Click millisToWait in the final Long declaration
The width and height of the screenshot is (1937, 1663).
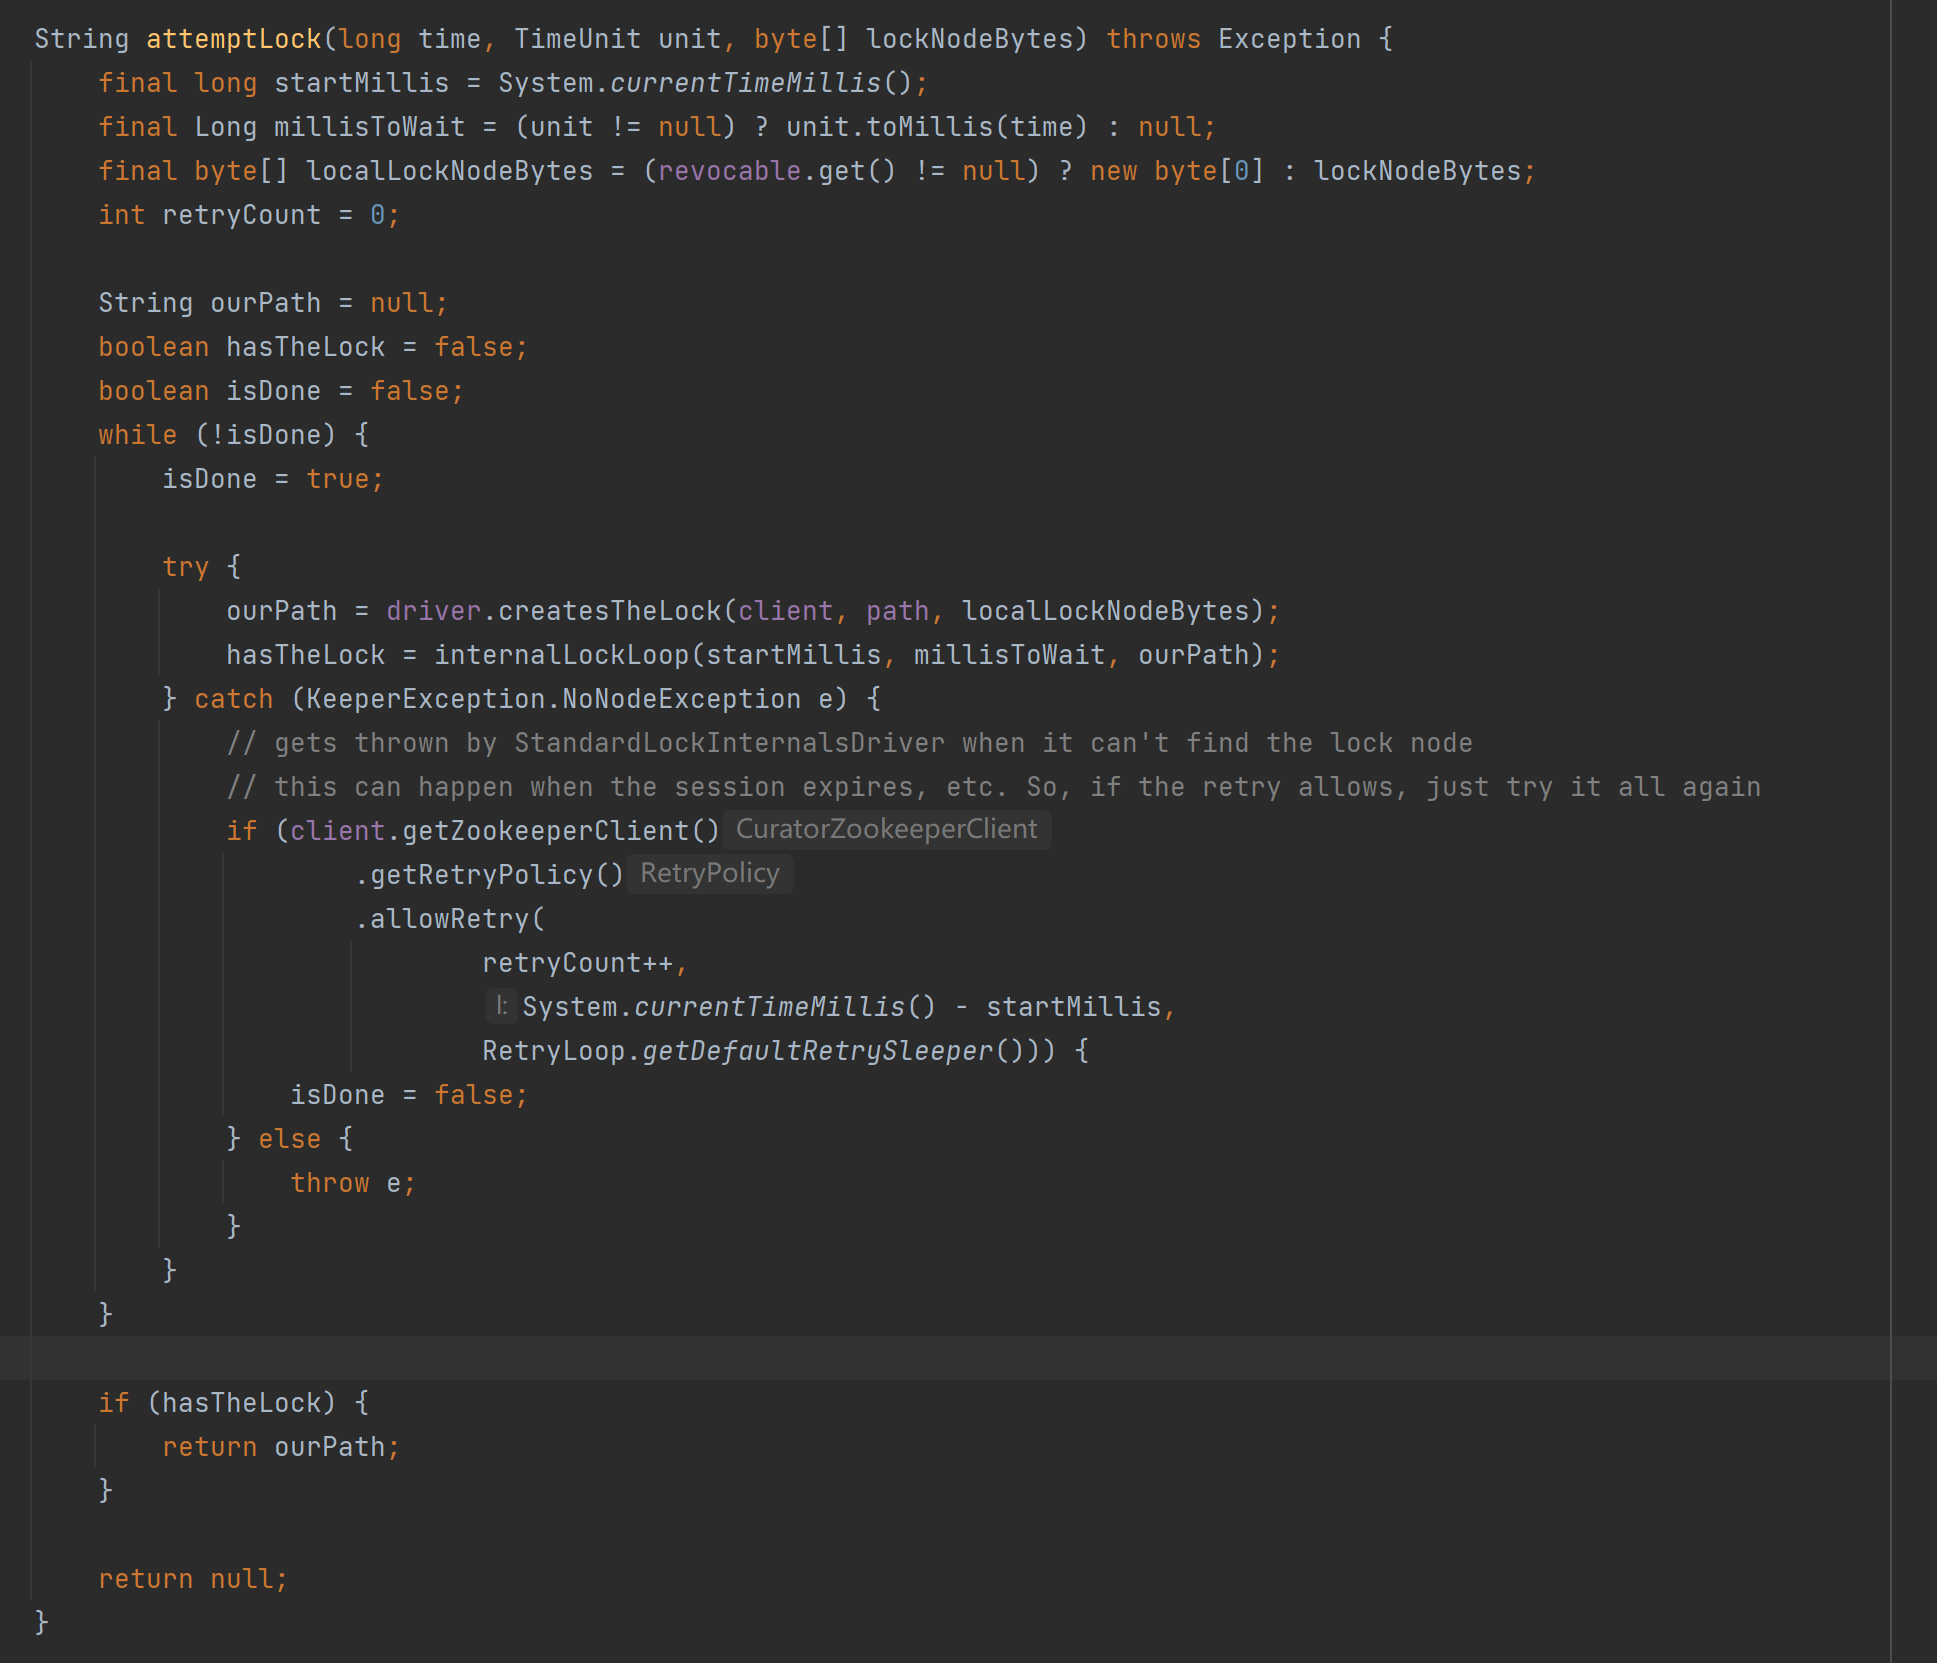pos(370,127)
